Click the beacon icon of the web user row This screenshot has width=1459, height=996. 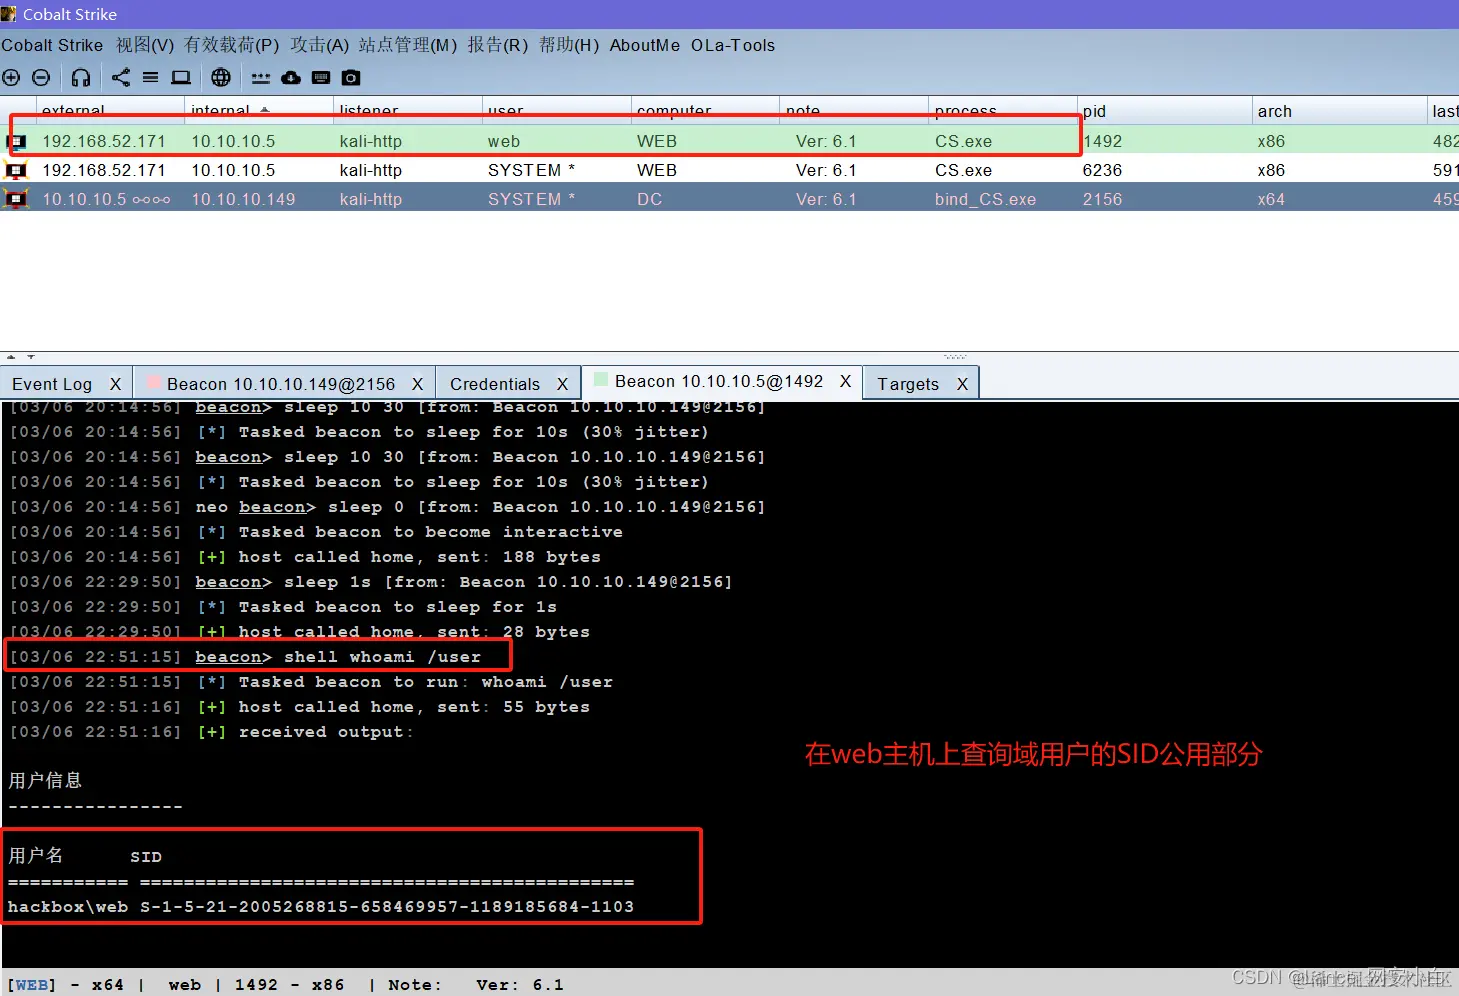[x=17, y=142]
